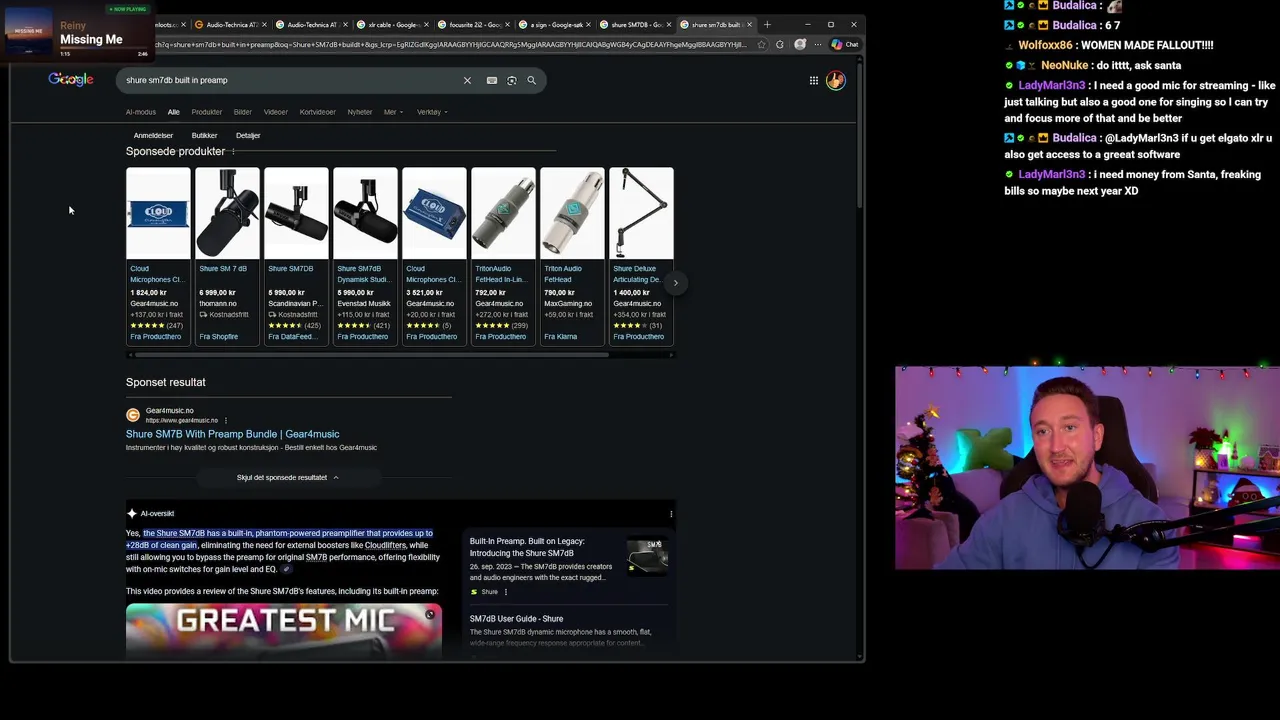Switch to the 'Produkter' tab
The width and height of the screenshot is (1280, 720).
(x=207, y=112)
